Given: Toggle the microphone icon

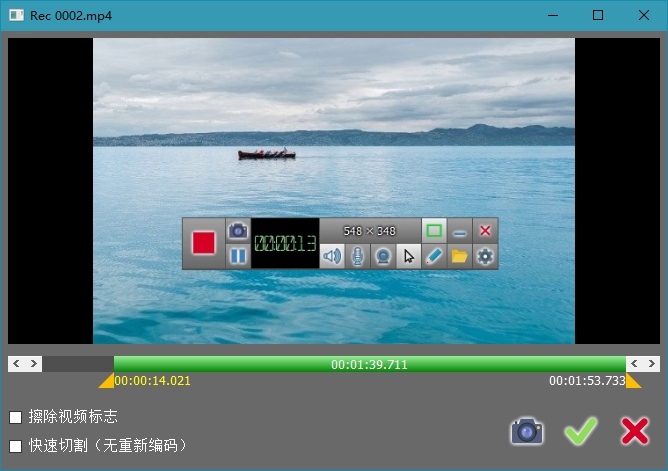Looking at the screenshot, I should pyautogui.click(x=357, y=256).
